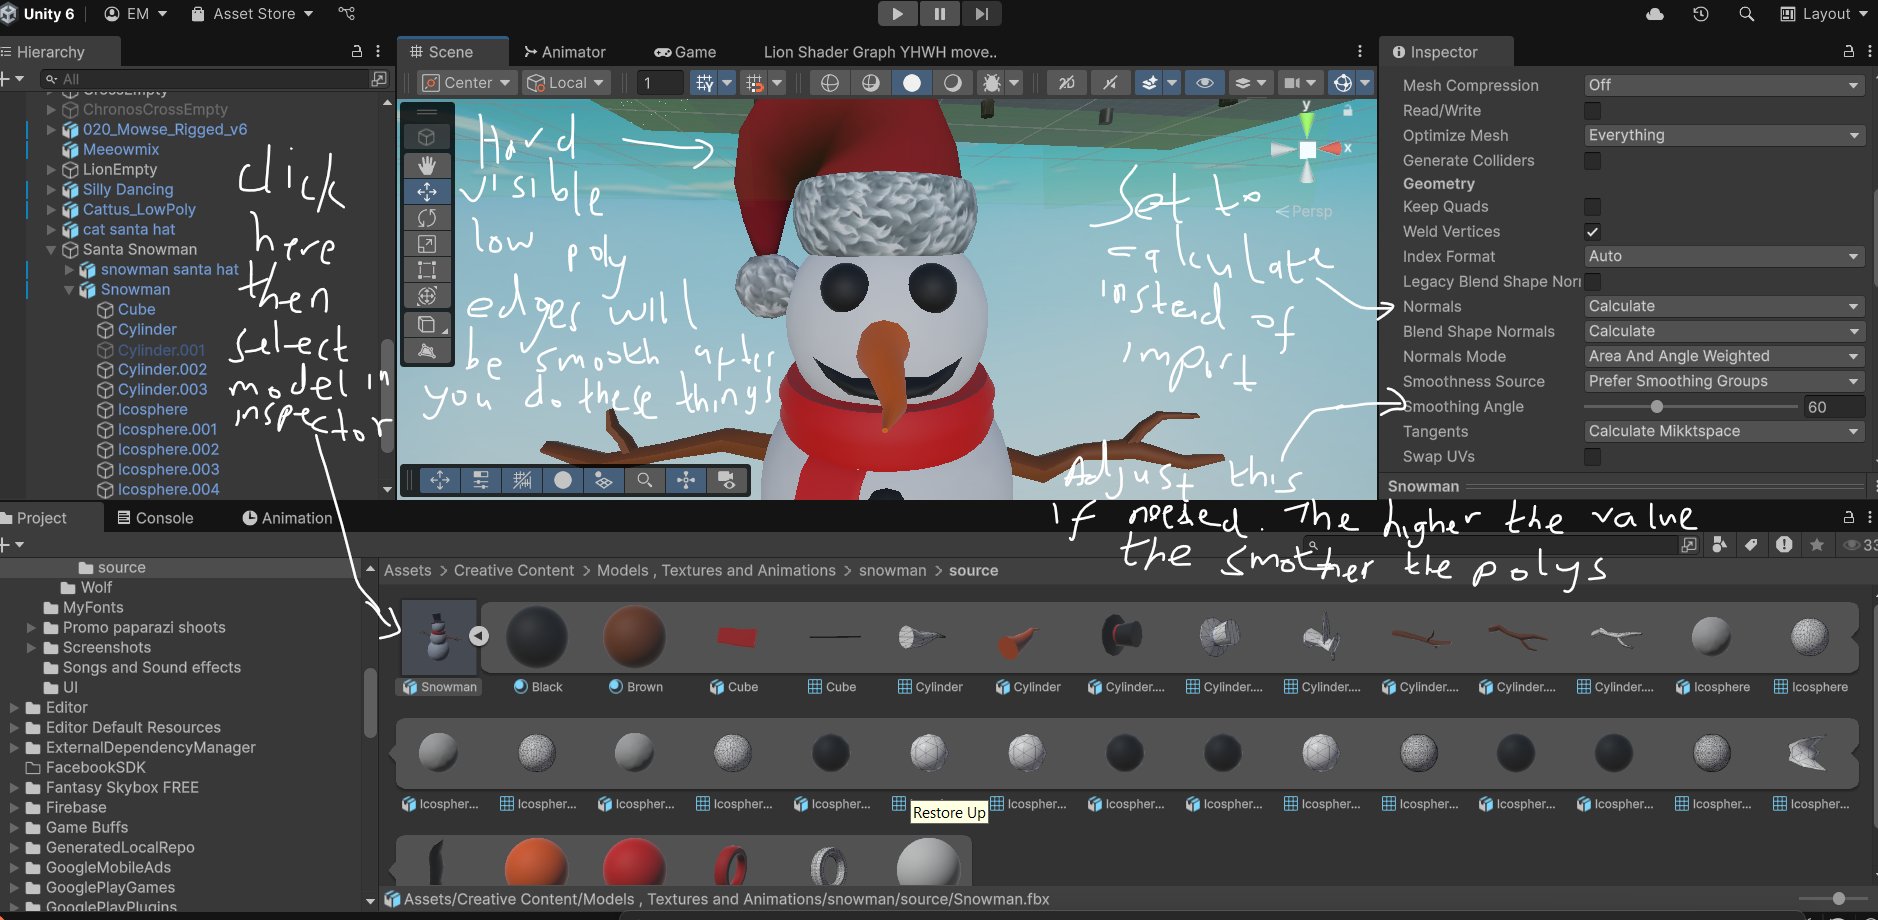The width and height of the screenshot is (1878, 920).
Task: Click the Pause button
Action: (940, 14)
